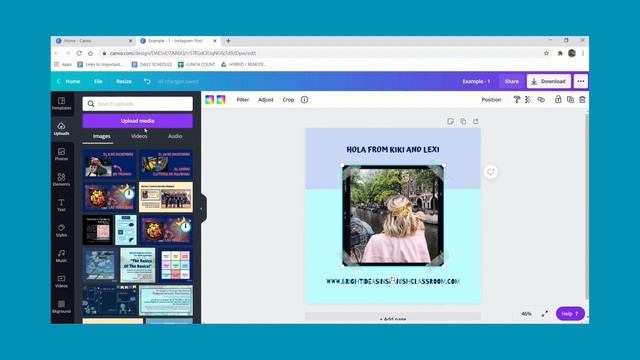Select the colorful grid upload thumbnail
The width and height of the screenshot is (640, 360).
point(176,264)
